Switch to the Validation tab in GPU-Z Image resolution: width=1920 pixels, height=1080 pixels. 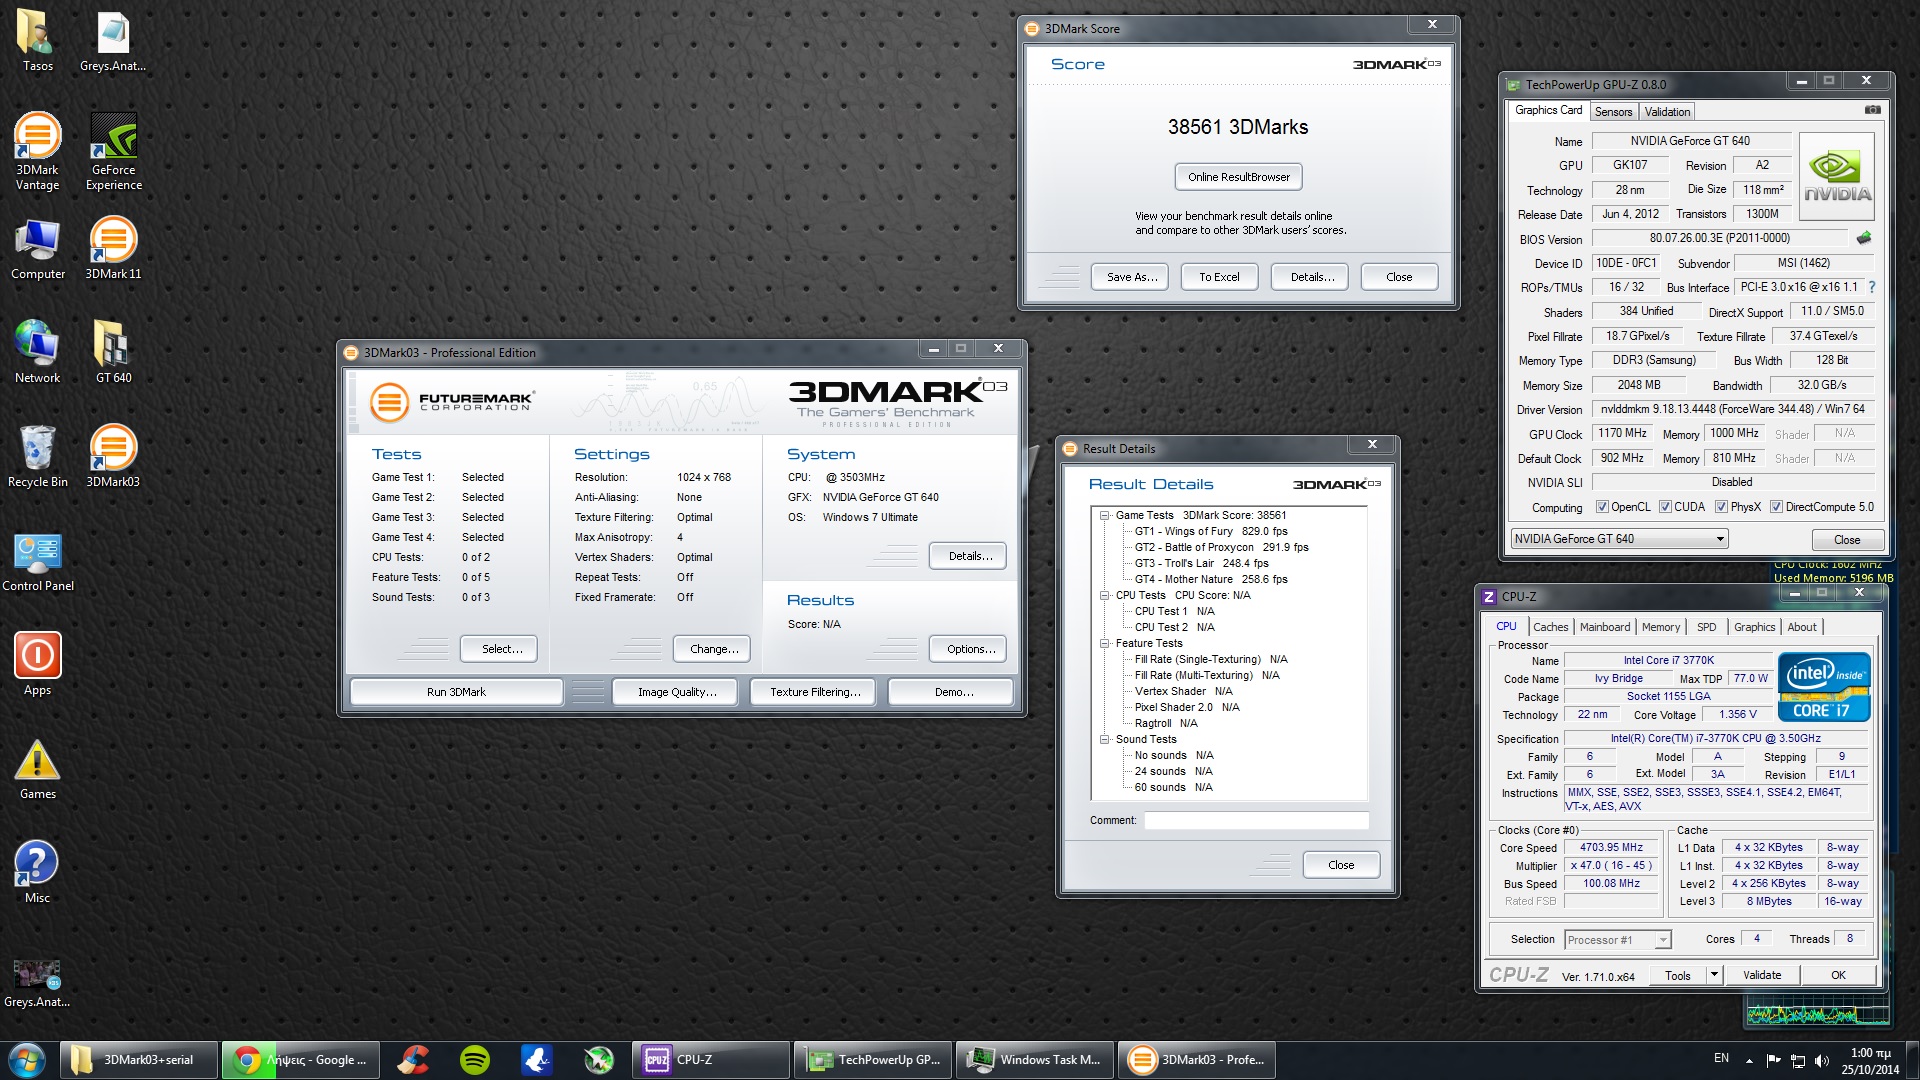point(1667,112)
